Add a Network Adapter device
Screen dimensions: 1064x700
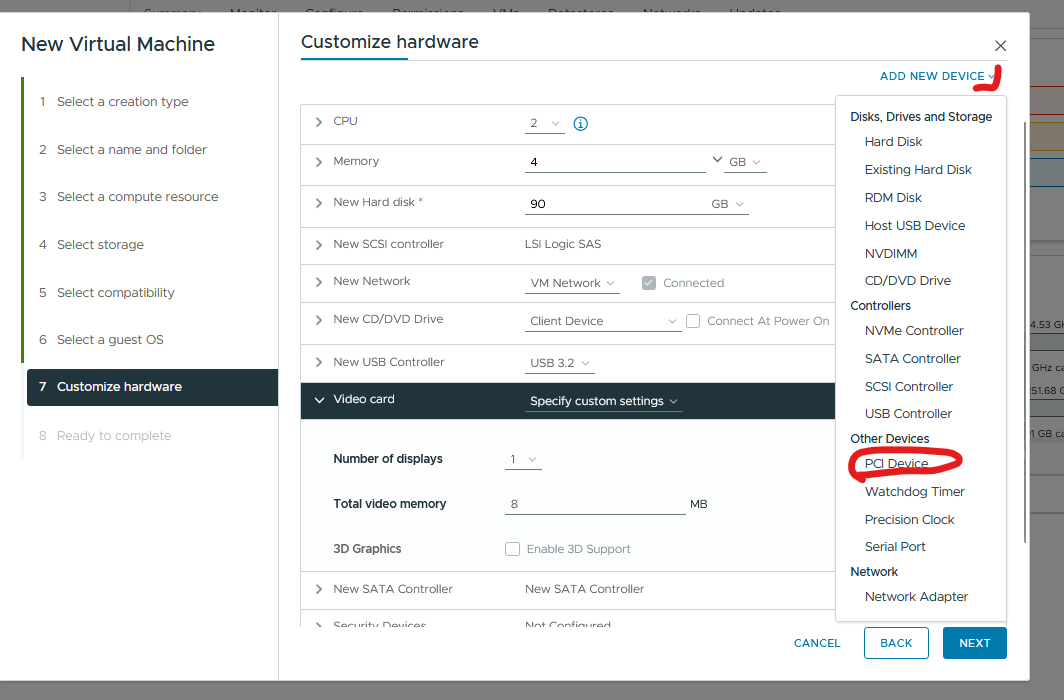coord(916,597)
